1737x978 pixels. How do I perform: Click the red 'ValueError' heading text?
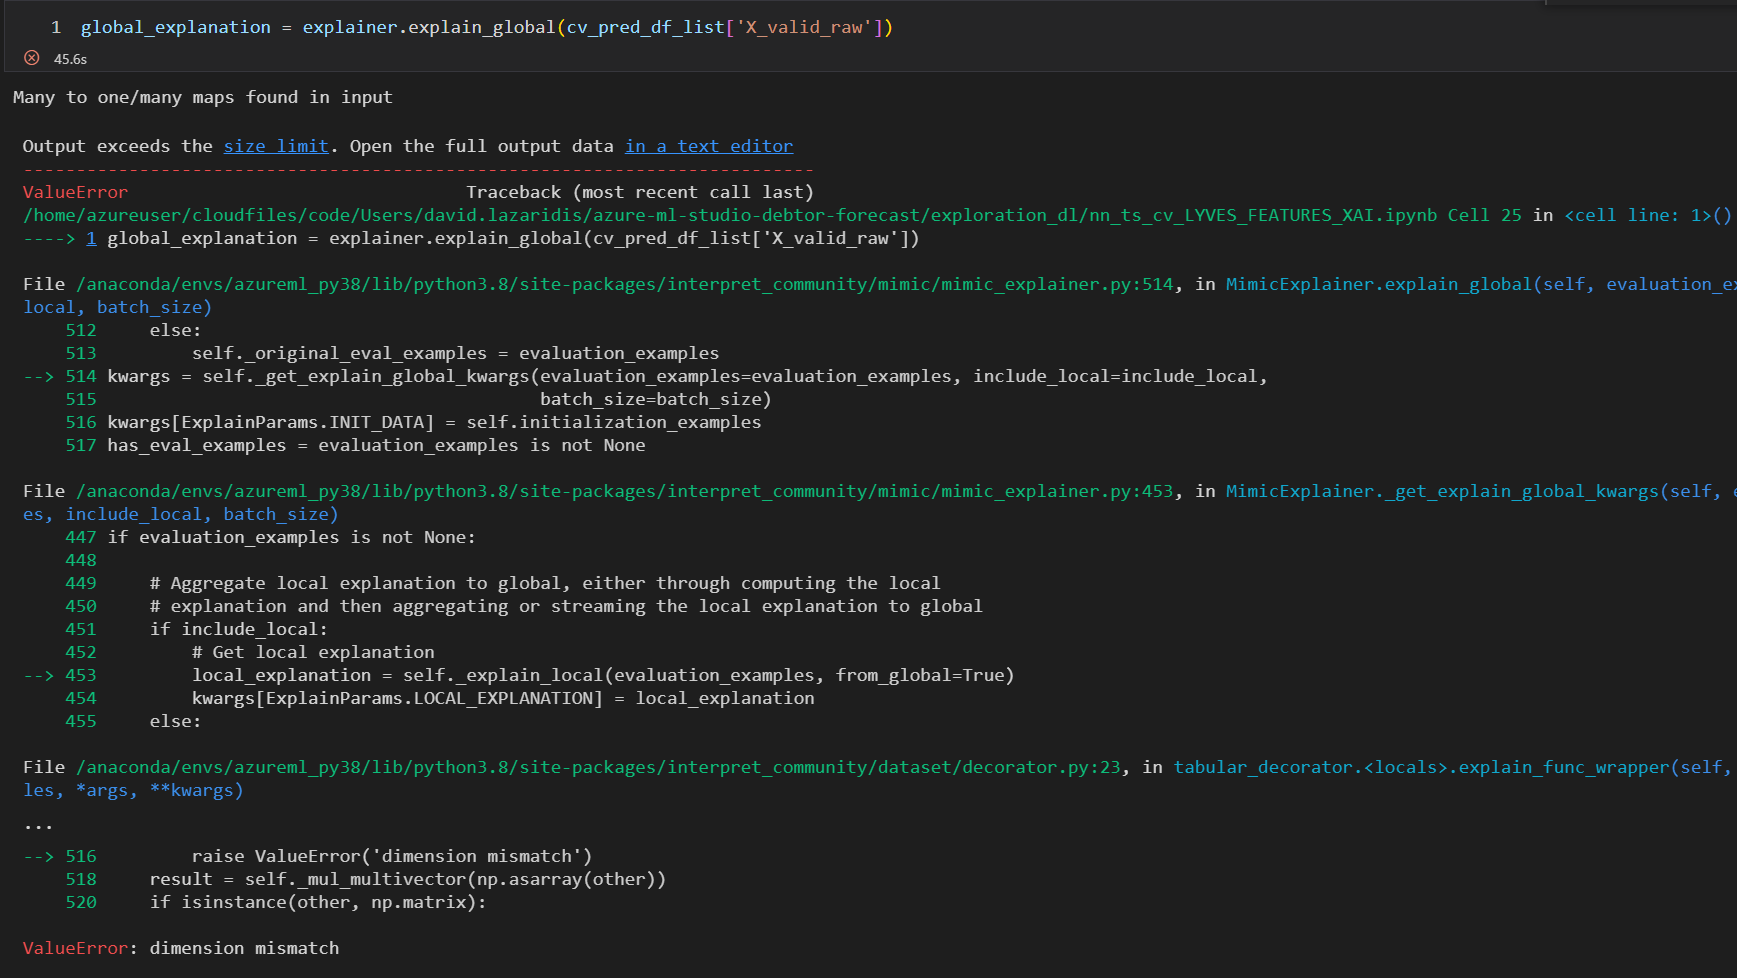[x=75, y=192]
